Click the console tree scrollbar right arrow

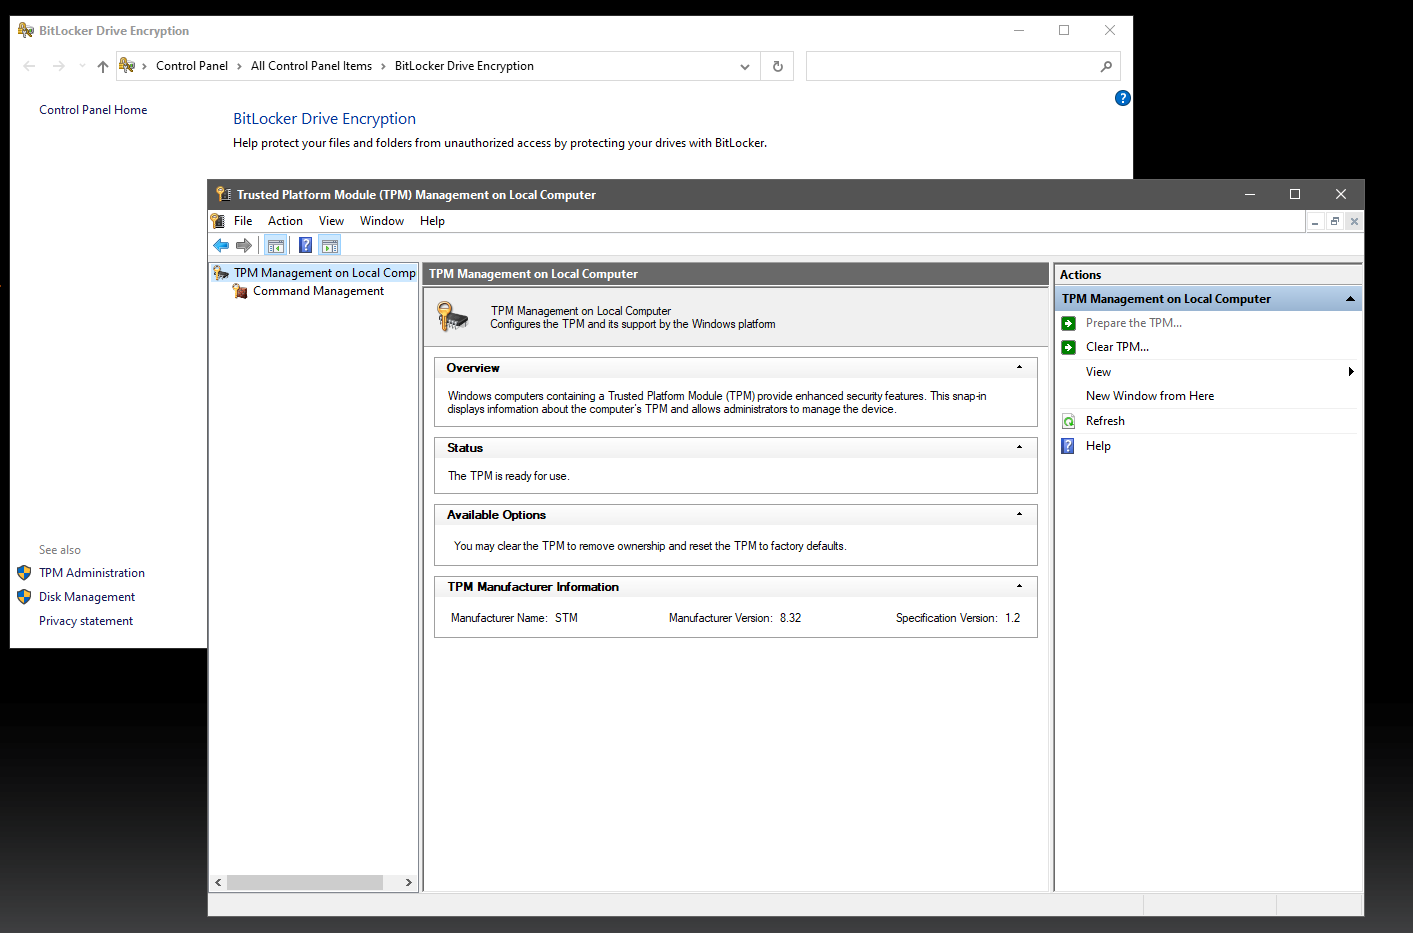pyautogui.click(x=408, y=882)
